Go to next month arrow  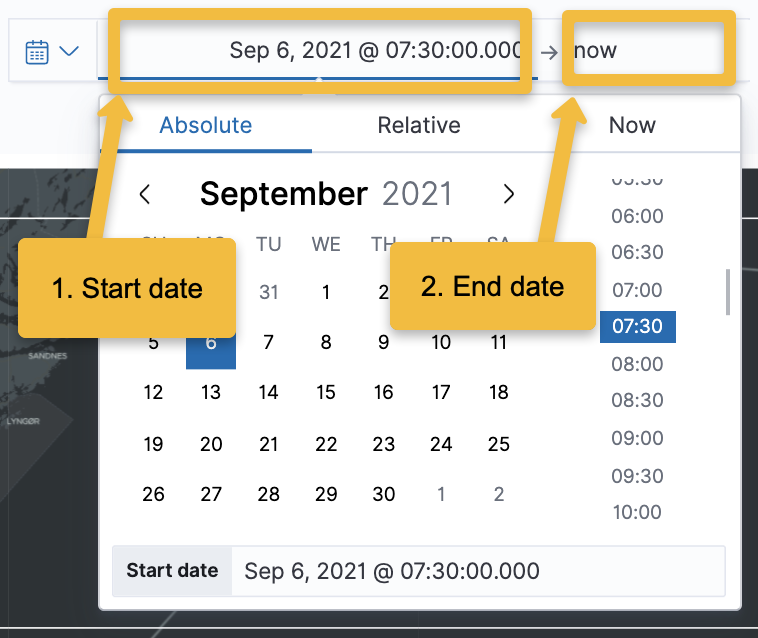509,194
